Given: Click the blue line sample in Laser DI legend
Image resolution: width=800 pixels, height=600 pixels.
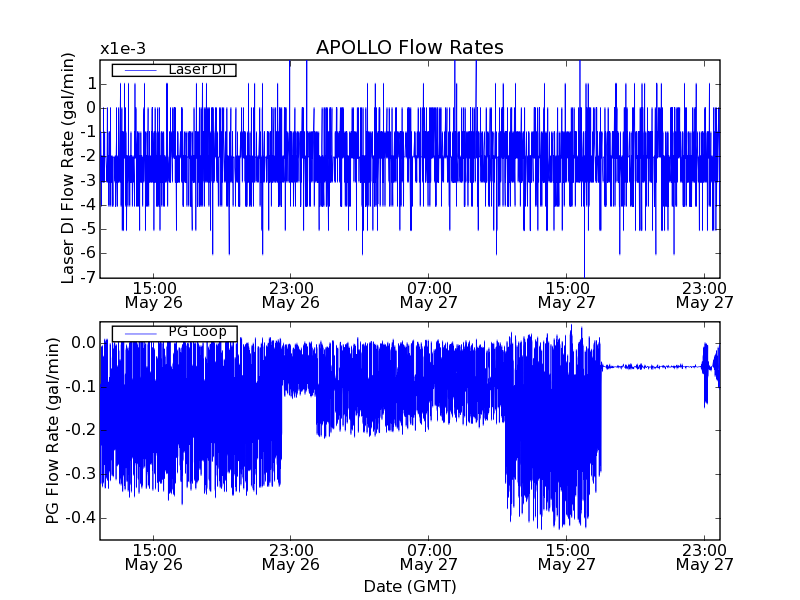Looking at the screenshot, I should point(138,70).
